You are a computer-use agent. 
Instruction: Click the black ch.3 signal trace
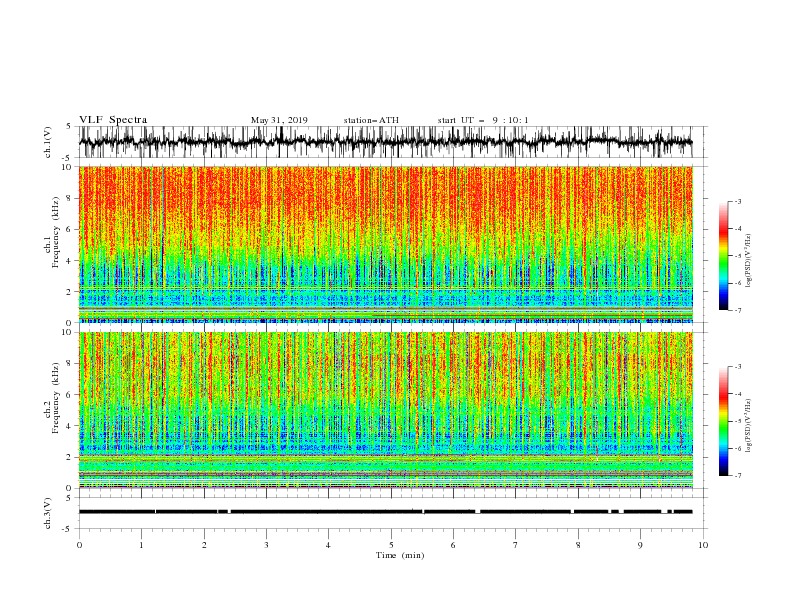tap(385, 512)
